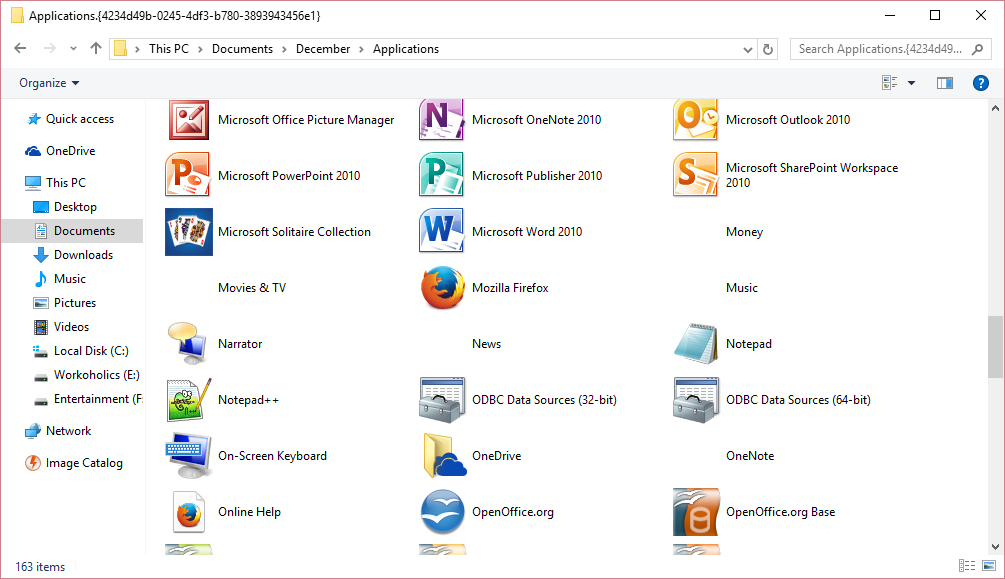
Task: Open recent locations dropdown arrow
Action: tap(73, 49)
